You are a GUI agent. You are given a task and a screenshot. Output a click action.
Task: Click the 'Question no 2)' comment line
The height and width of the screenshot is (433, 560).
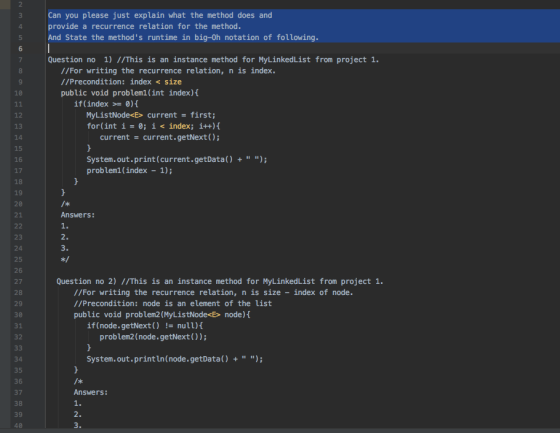click(220, 282)
